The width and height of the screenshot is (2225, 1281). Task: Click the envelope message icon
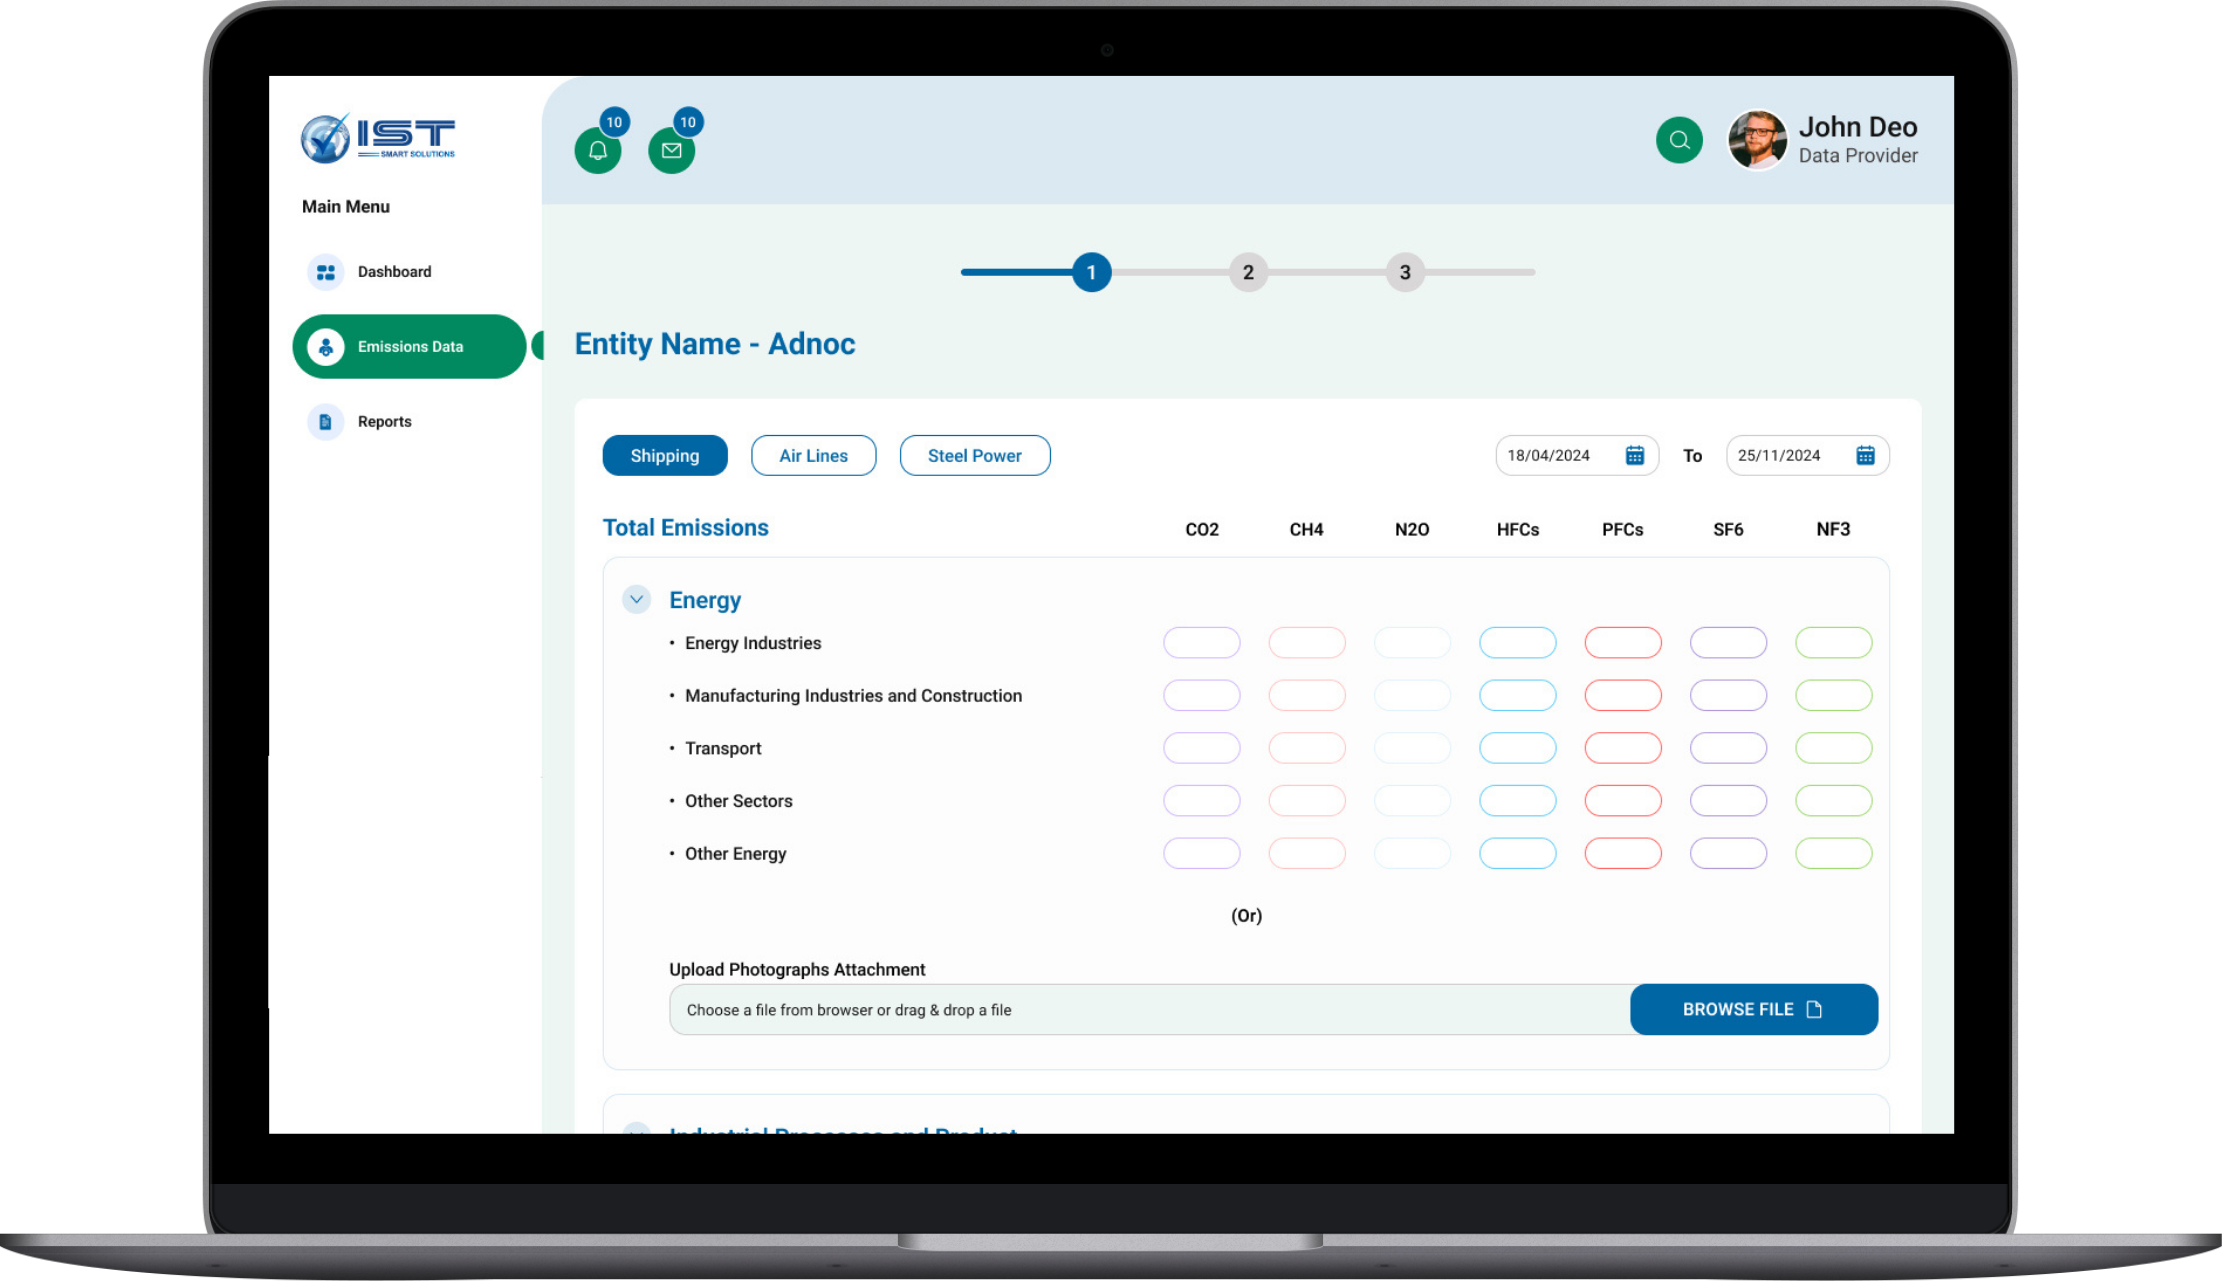point(672,148)
